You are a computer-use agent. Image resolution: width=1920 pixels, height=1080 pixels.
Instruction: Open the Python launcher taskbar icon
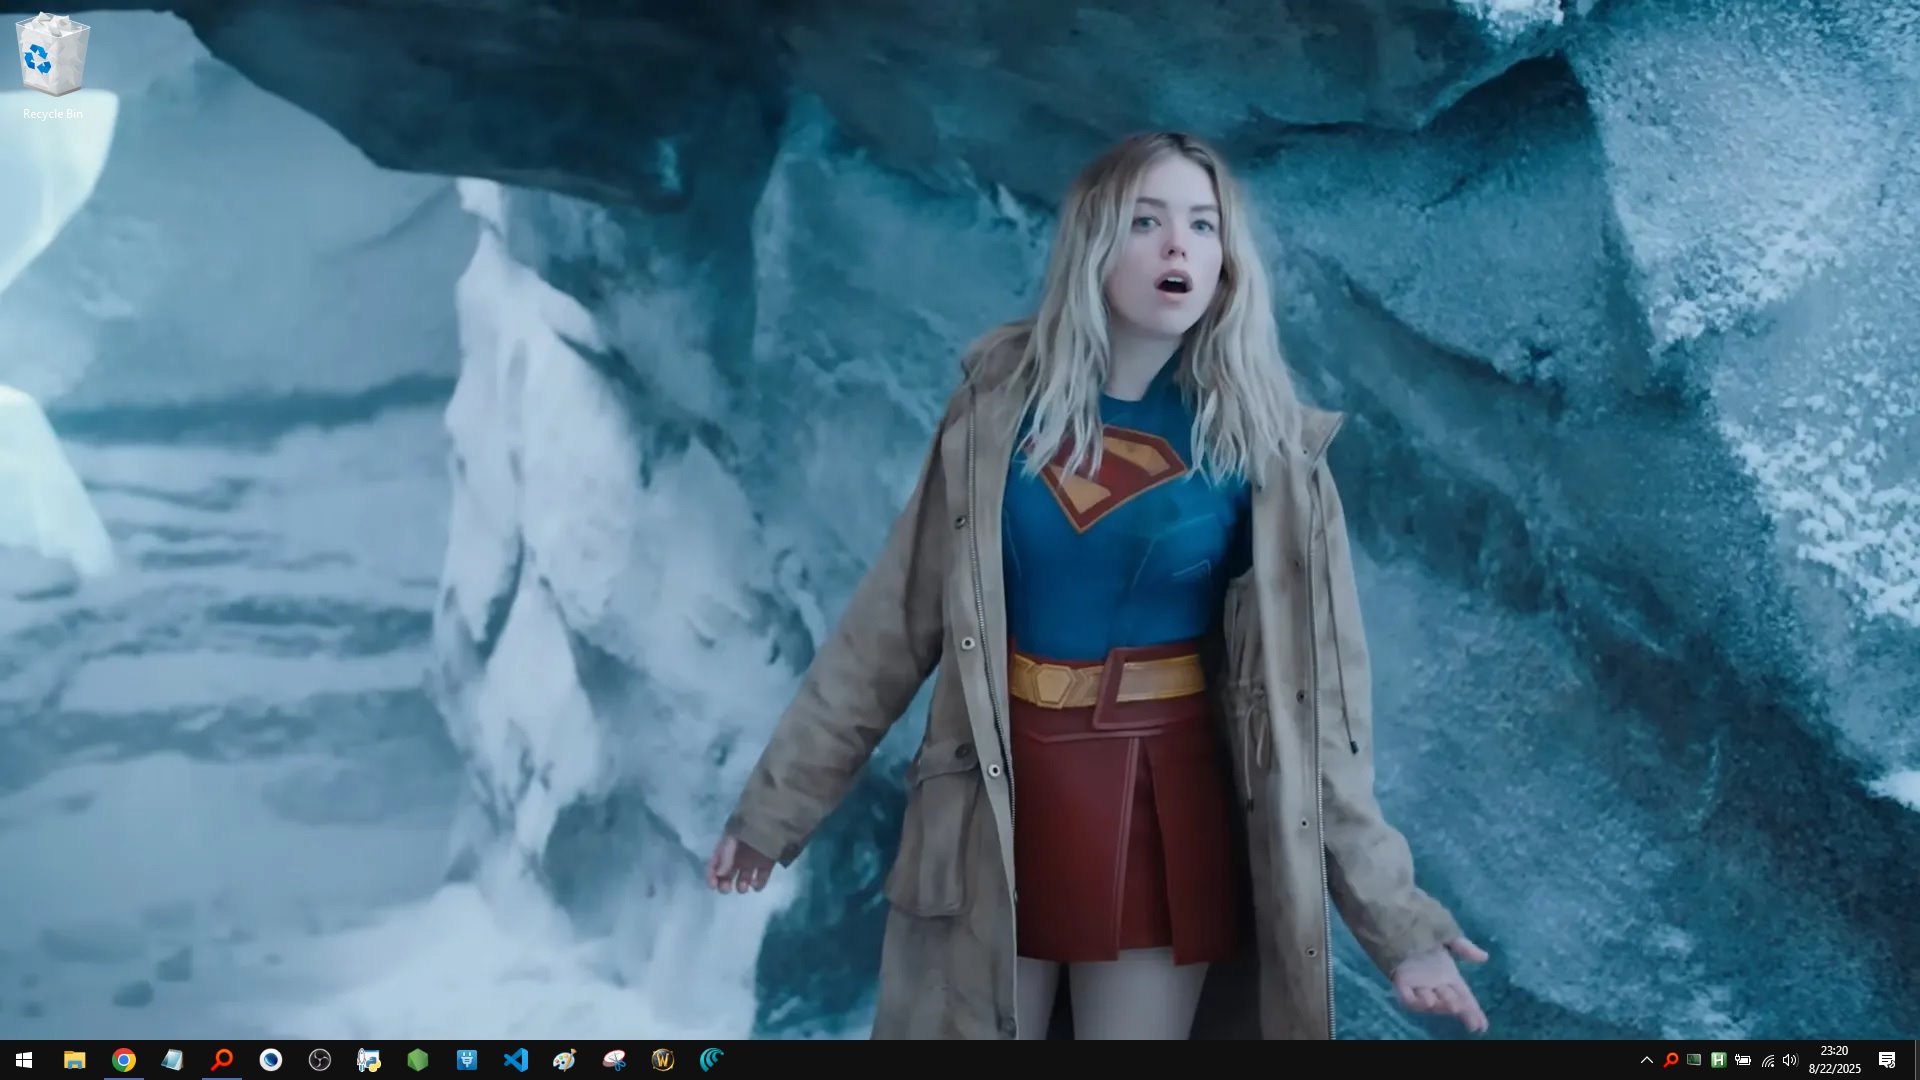369,1060
